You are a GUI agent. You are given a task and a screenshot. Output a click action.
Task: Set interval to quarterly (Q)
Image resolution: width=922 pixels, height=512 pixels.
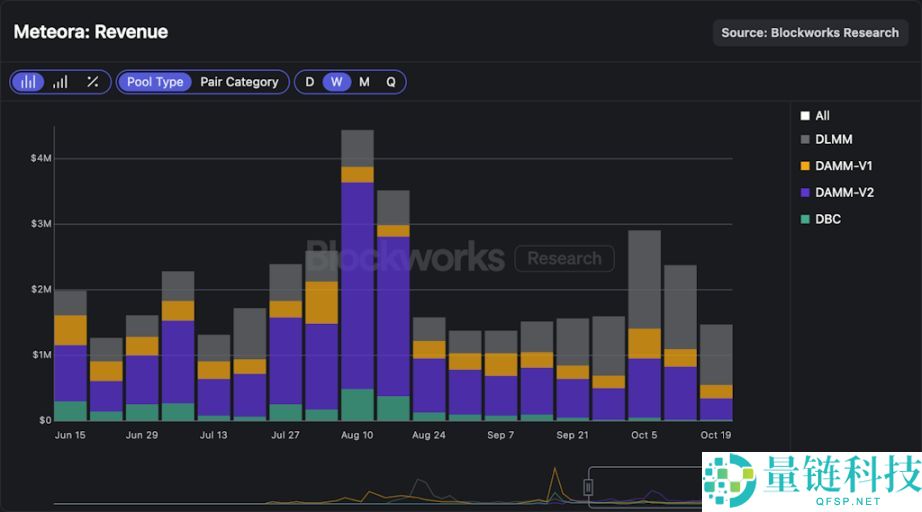[x=391, y=82]
